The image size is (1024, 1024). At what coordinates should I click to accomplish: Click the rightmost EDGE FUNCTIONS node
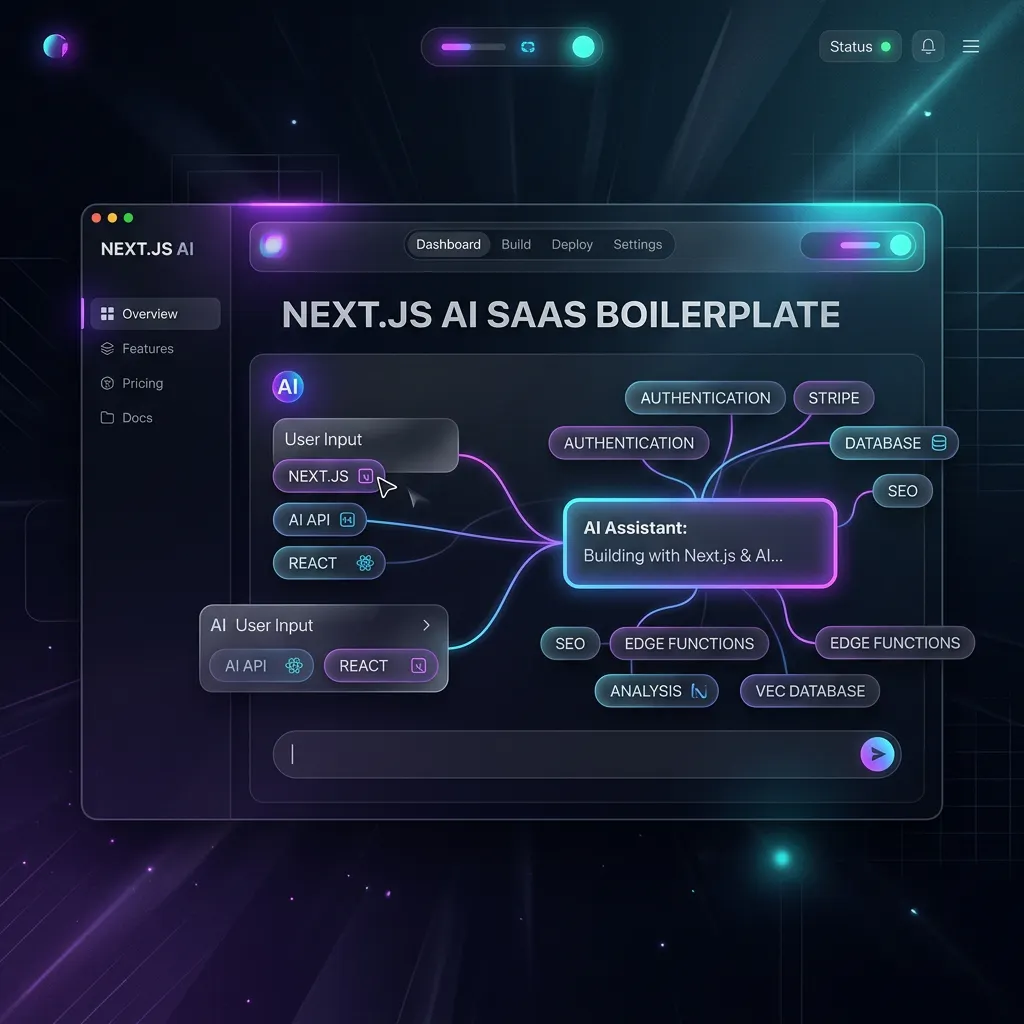point(895,643)
